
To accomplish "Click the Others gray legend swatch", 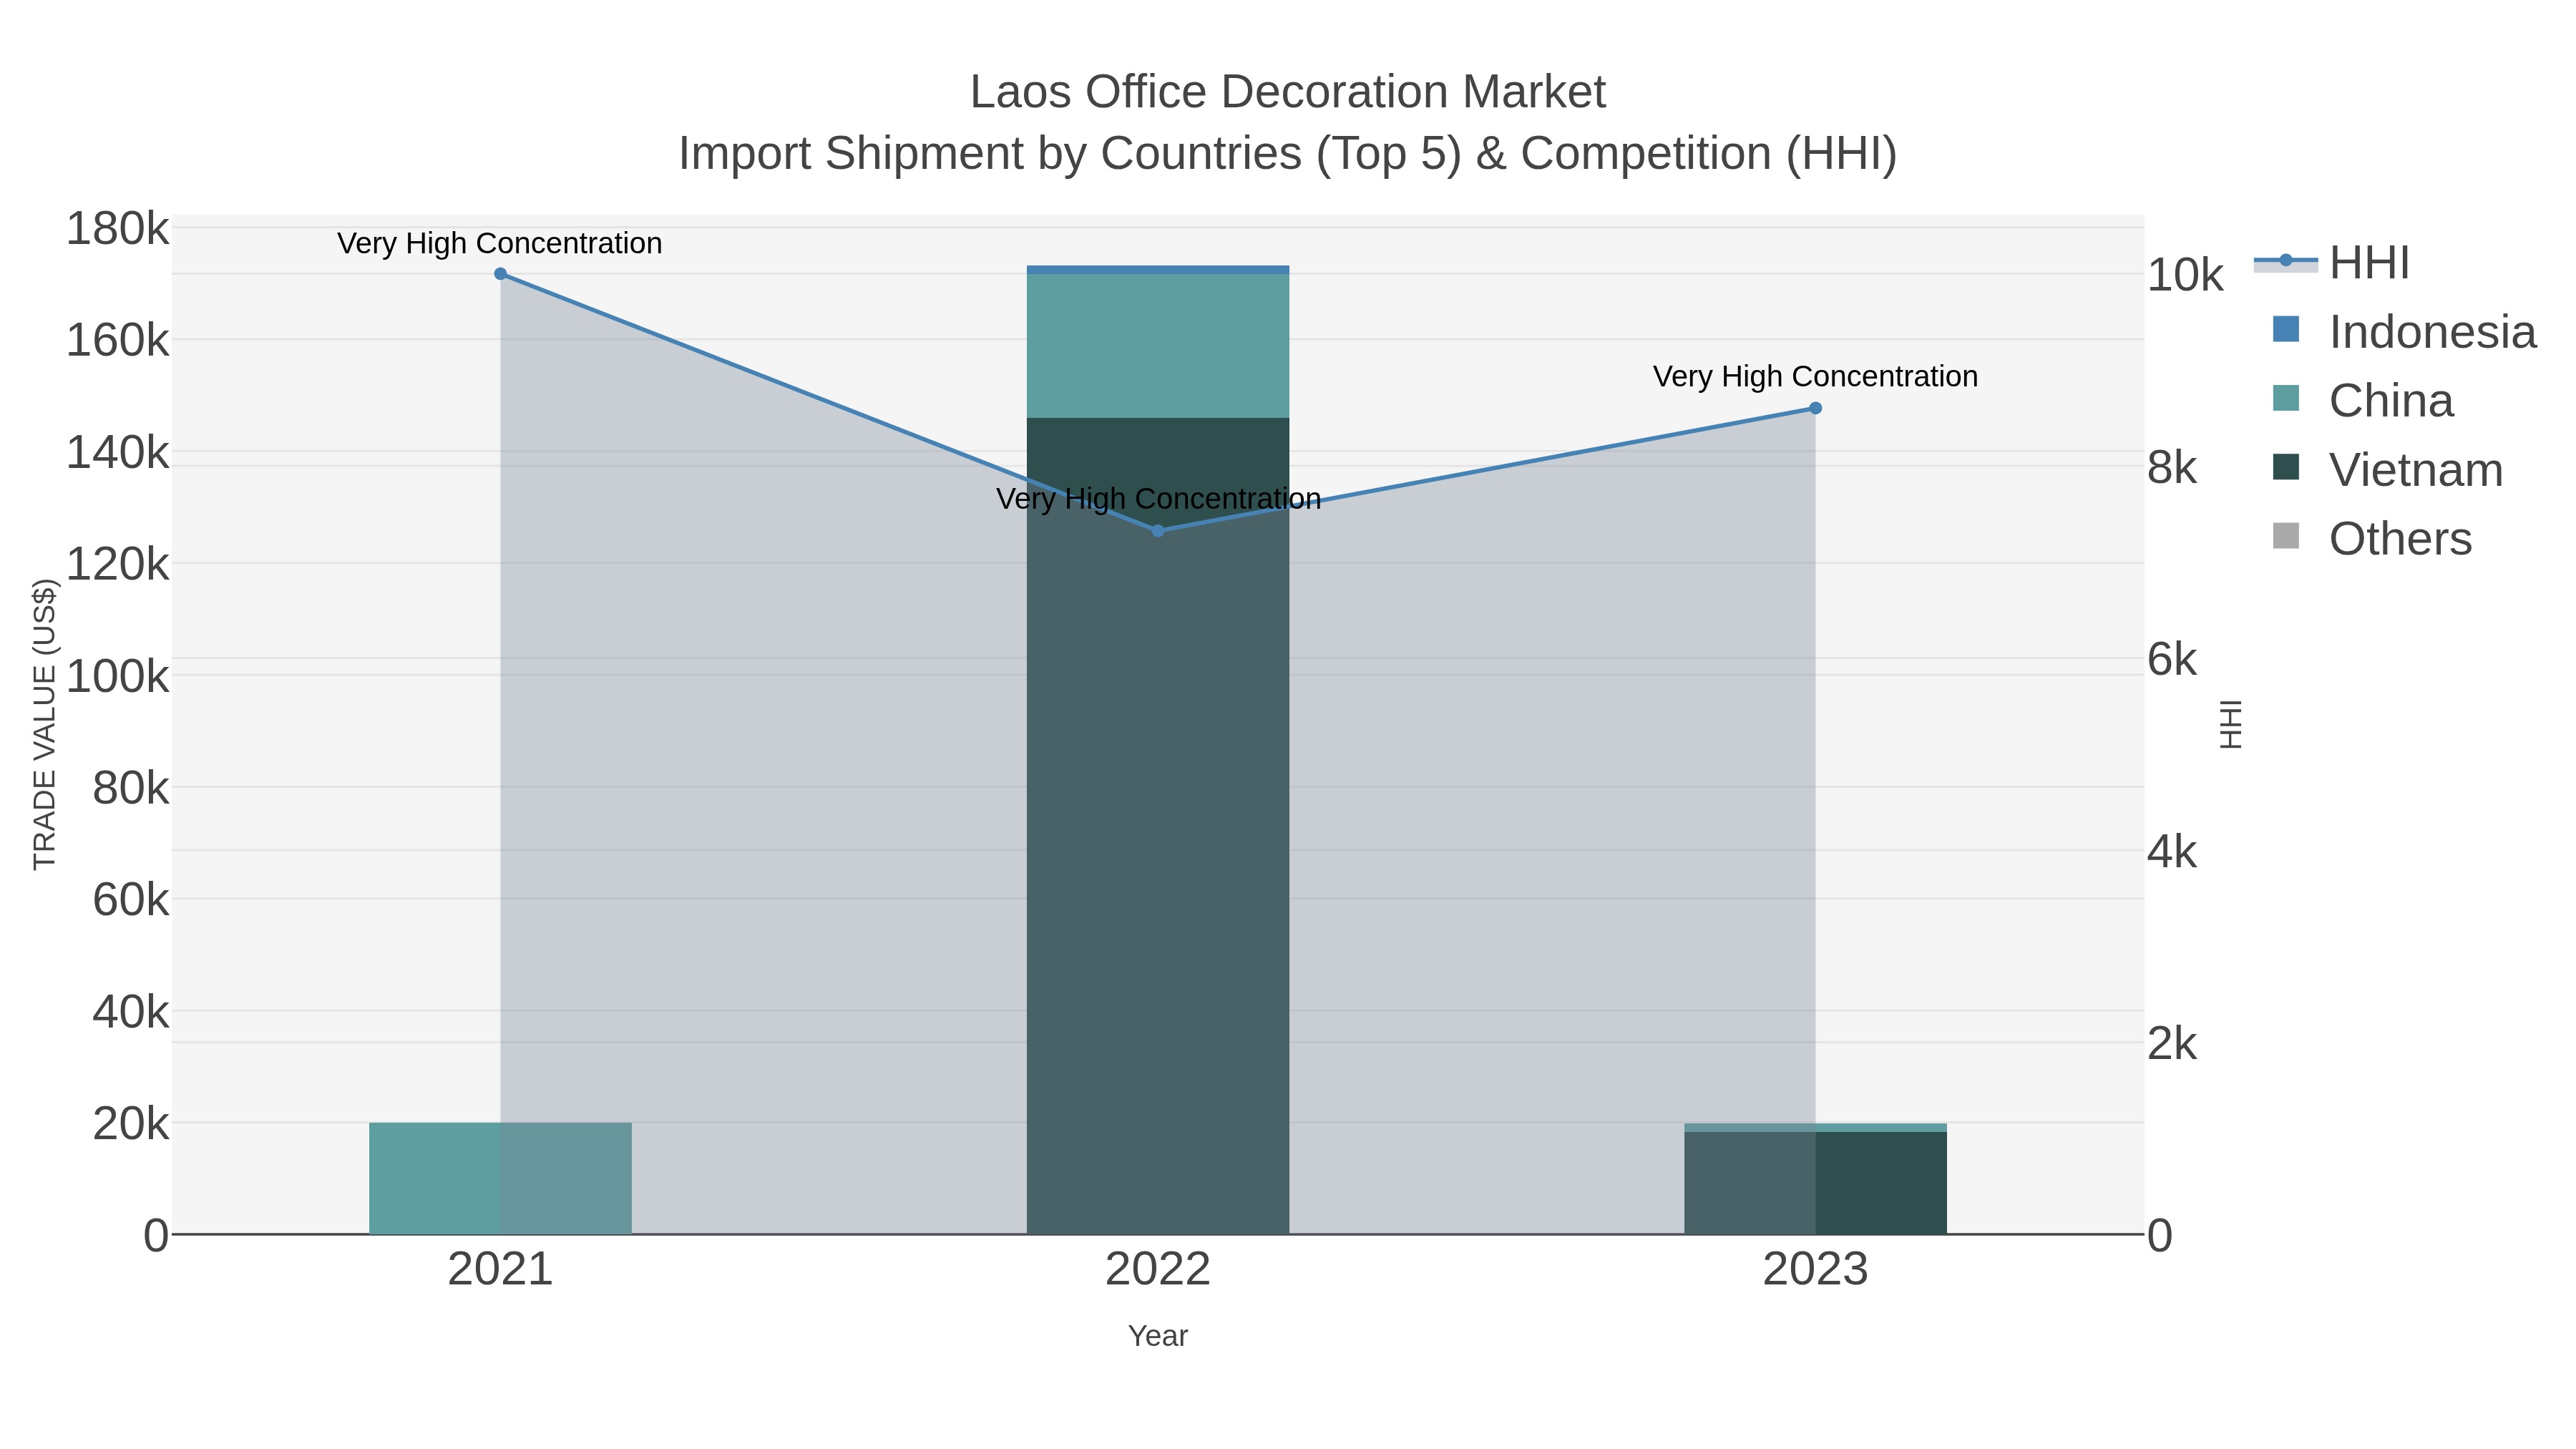I will point(2286,536).
